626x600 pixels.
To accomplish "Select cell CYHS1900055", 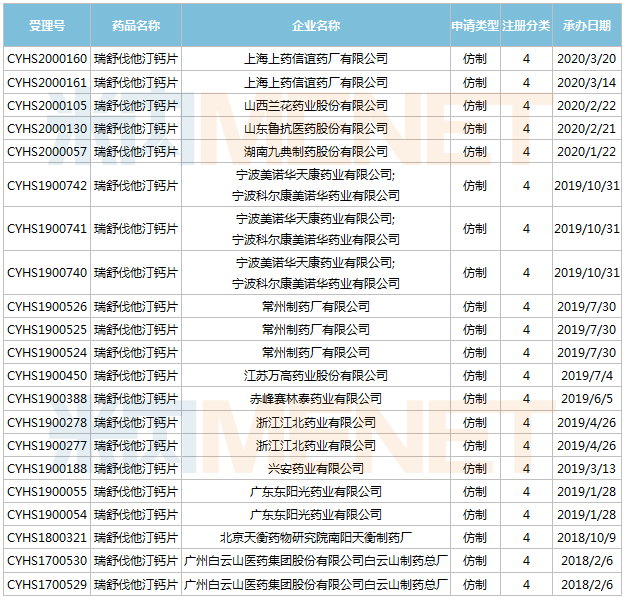I will point(47,491).
